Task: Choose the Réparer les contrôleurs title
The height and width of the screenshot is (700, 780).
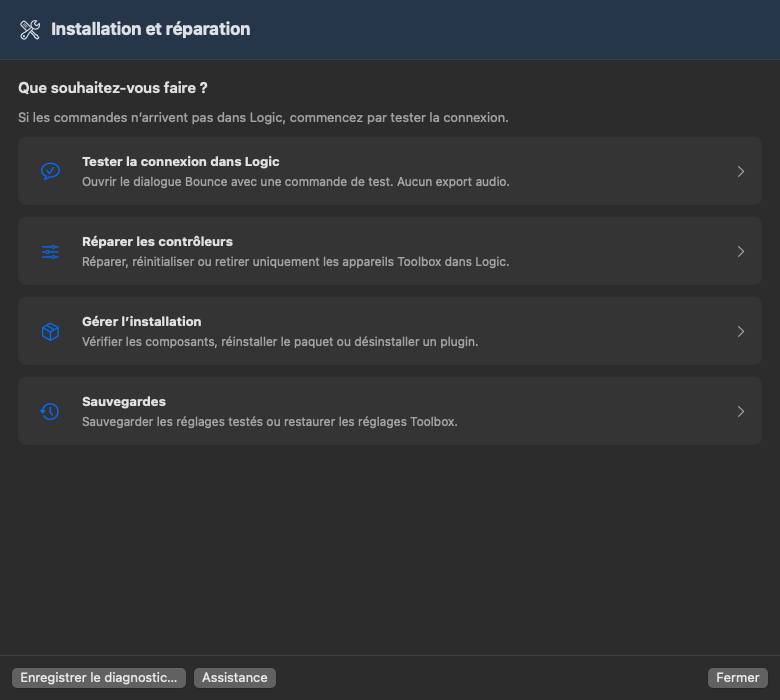Action: 157,242
